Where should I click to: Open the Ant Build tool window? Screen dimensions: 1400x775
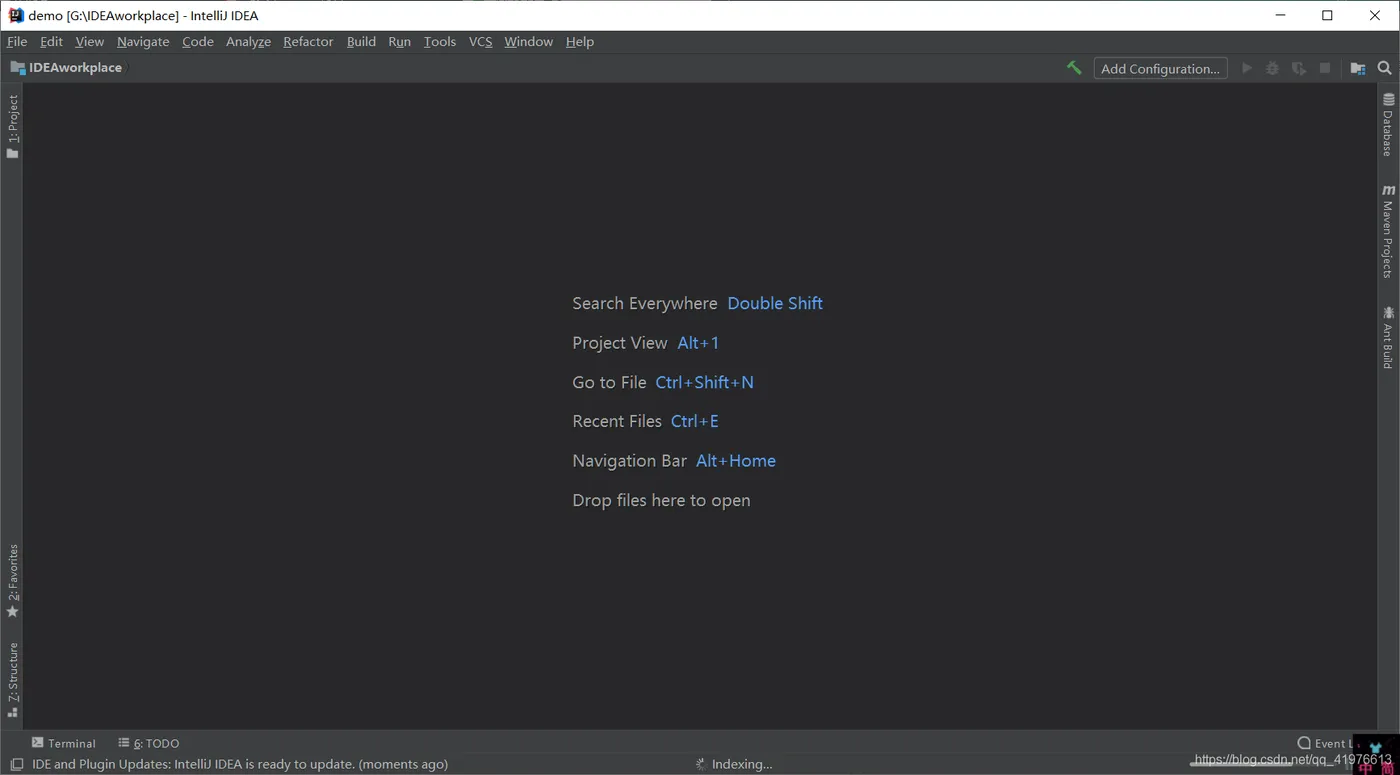[x=1388, y=338]
